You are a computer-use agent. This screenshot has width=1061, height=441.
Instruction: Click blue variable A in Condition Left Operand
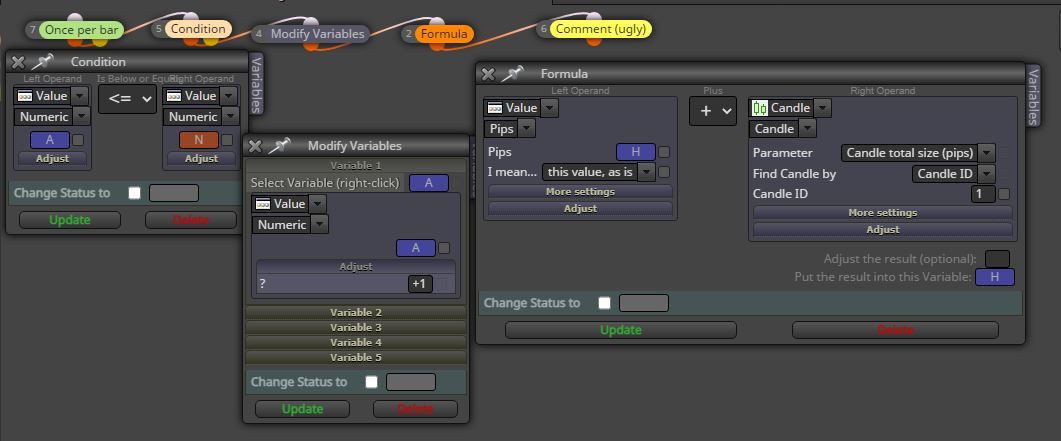(x=49, y=140)
